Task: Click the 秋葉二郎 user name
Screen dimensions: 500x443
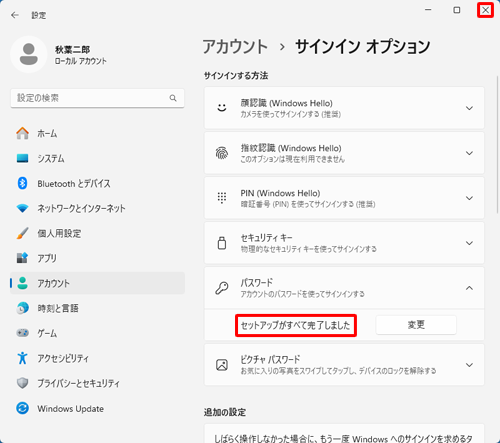Action: pyautogui.click(x=72, y=50)
